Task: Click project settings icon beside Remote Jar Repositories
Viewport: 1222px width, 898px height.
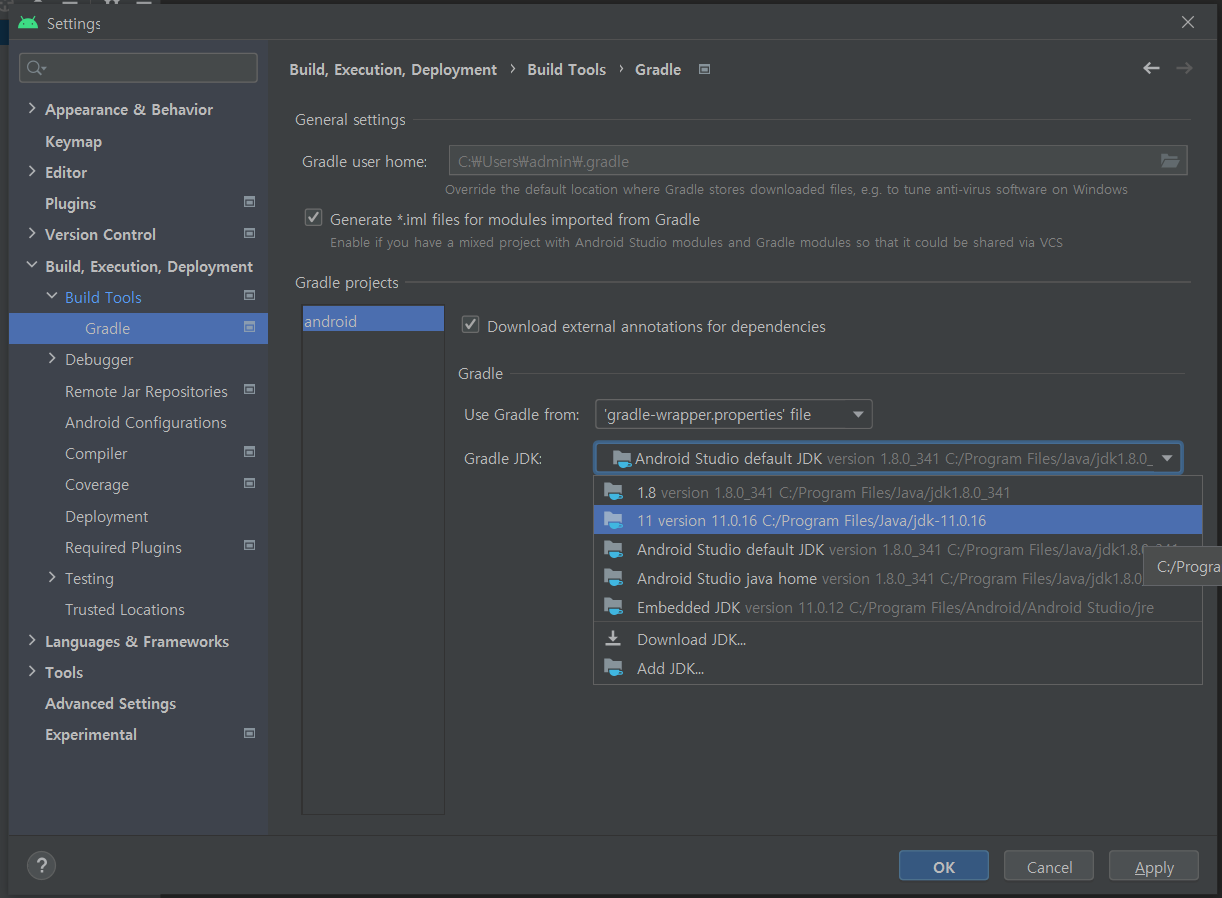Action: click(250, 390)
